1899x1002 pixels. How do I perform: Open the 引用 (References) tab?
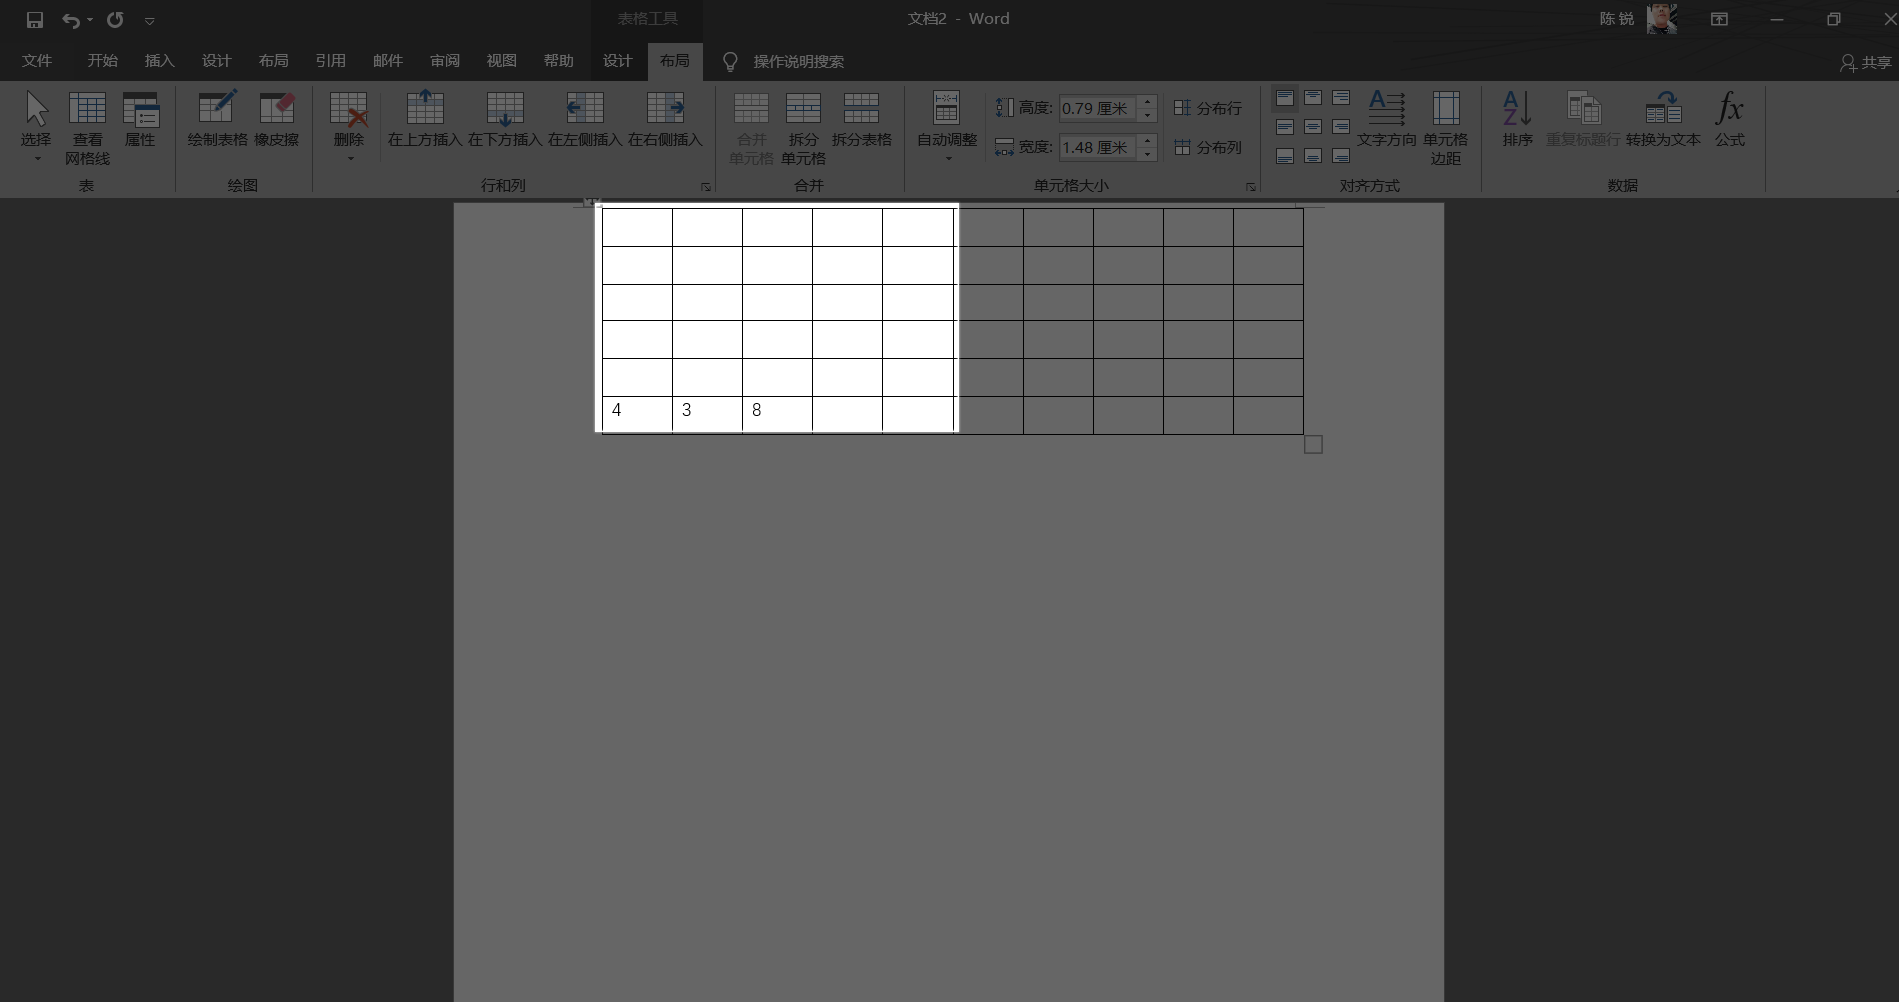click(330, 61)
